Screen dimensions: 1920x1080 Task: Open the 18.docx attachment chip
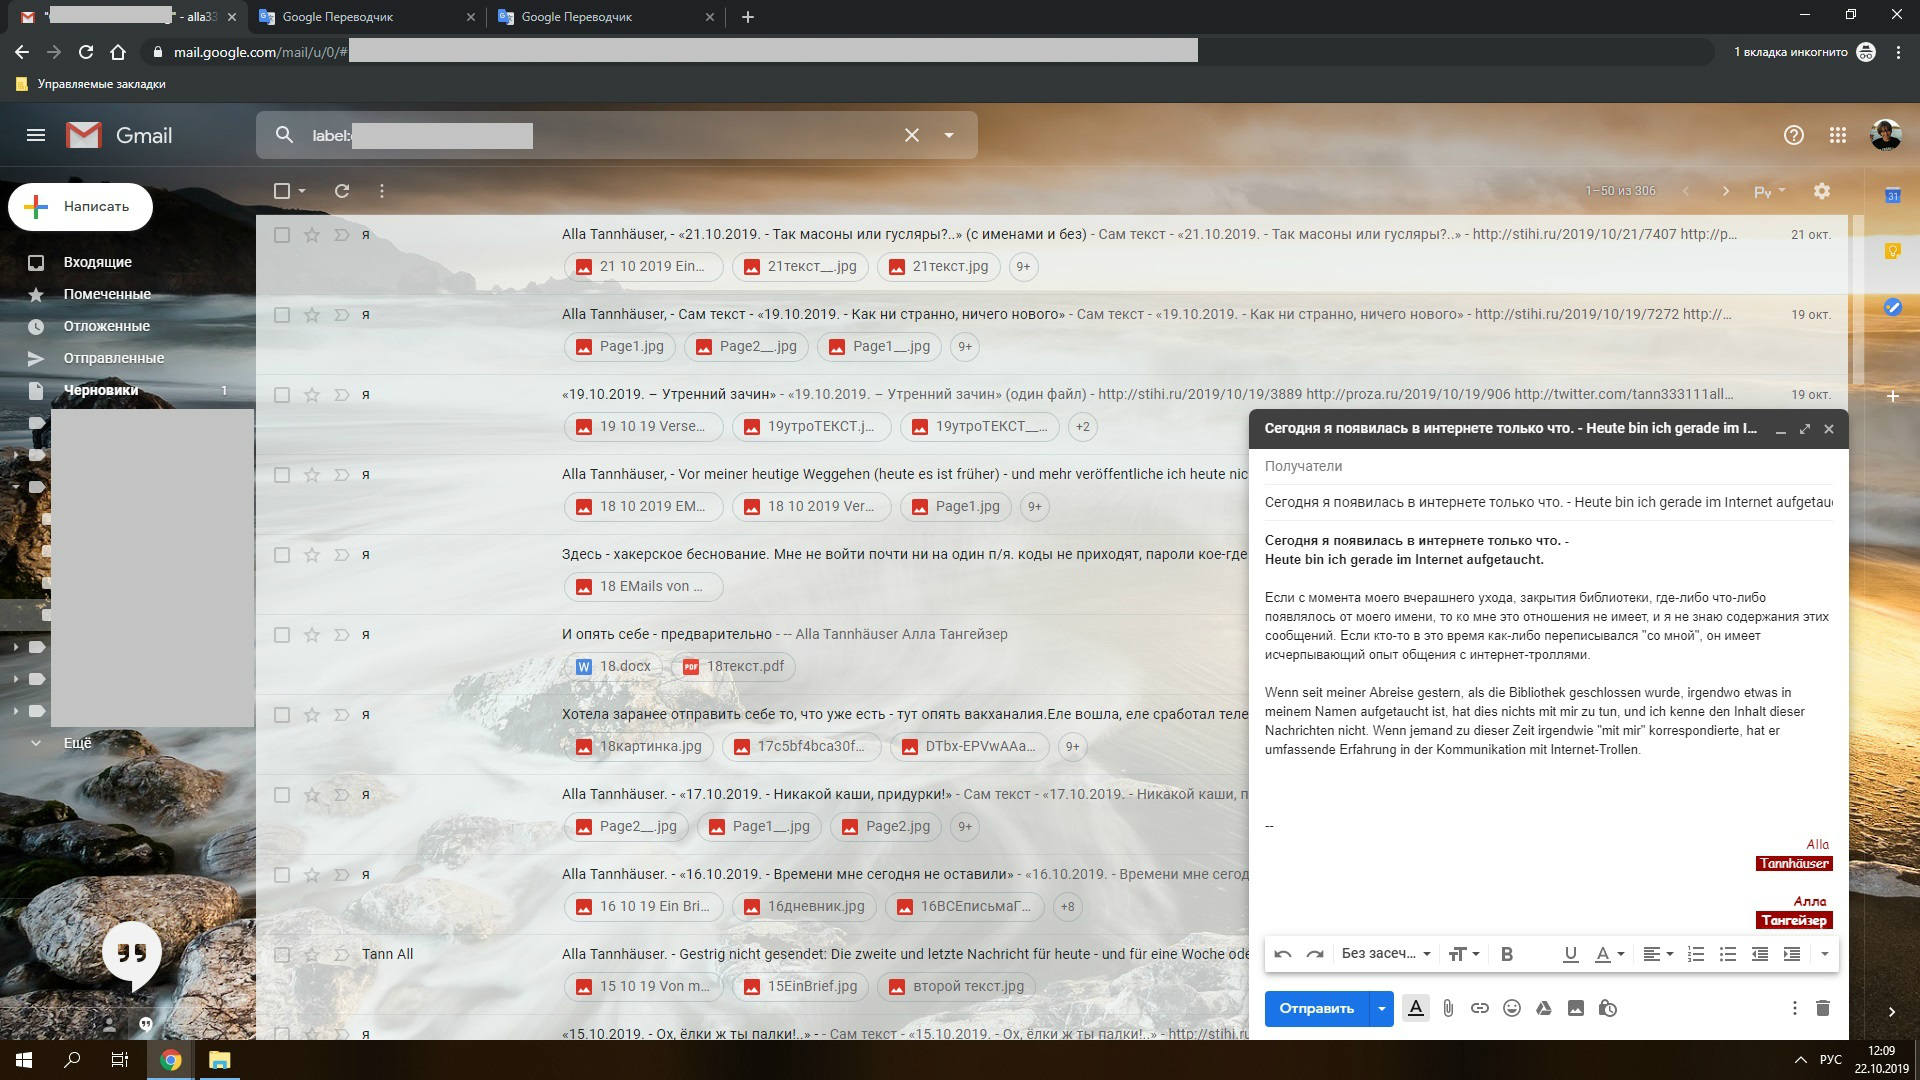click(613, 667)
